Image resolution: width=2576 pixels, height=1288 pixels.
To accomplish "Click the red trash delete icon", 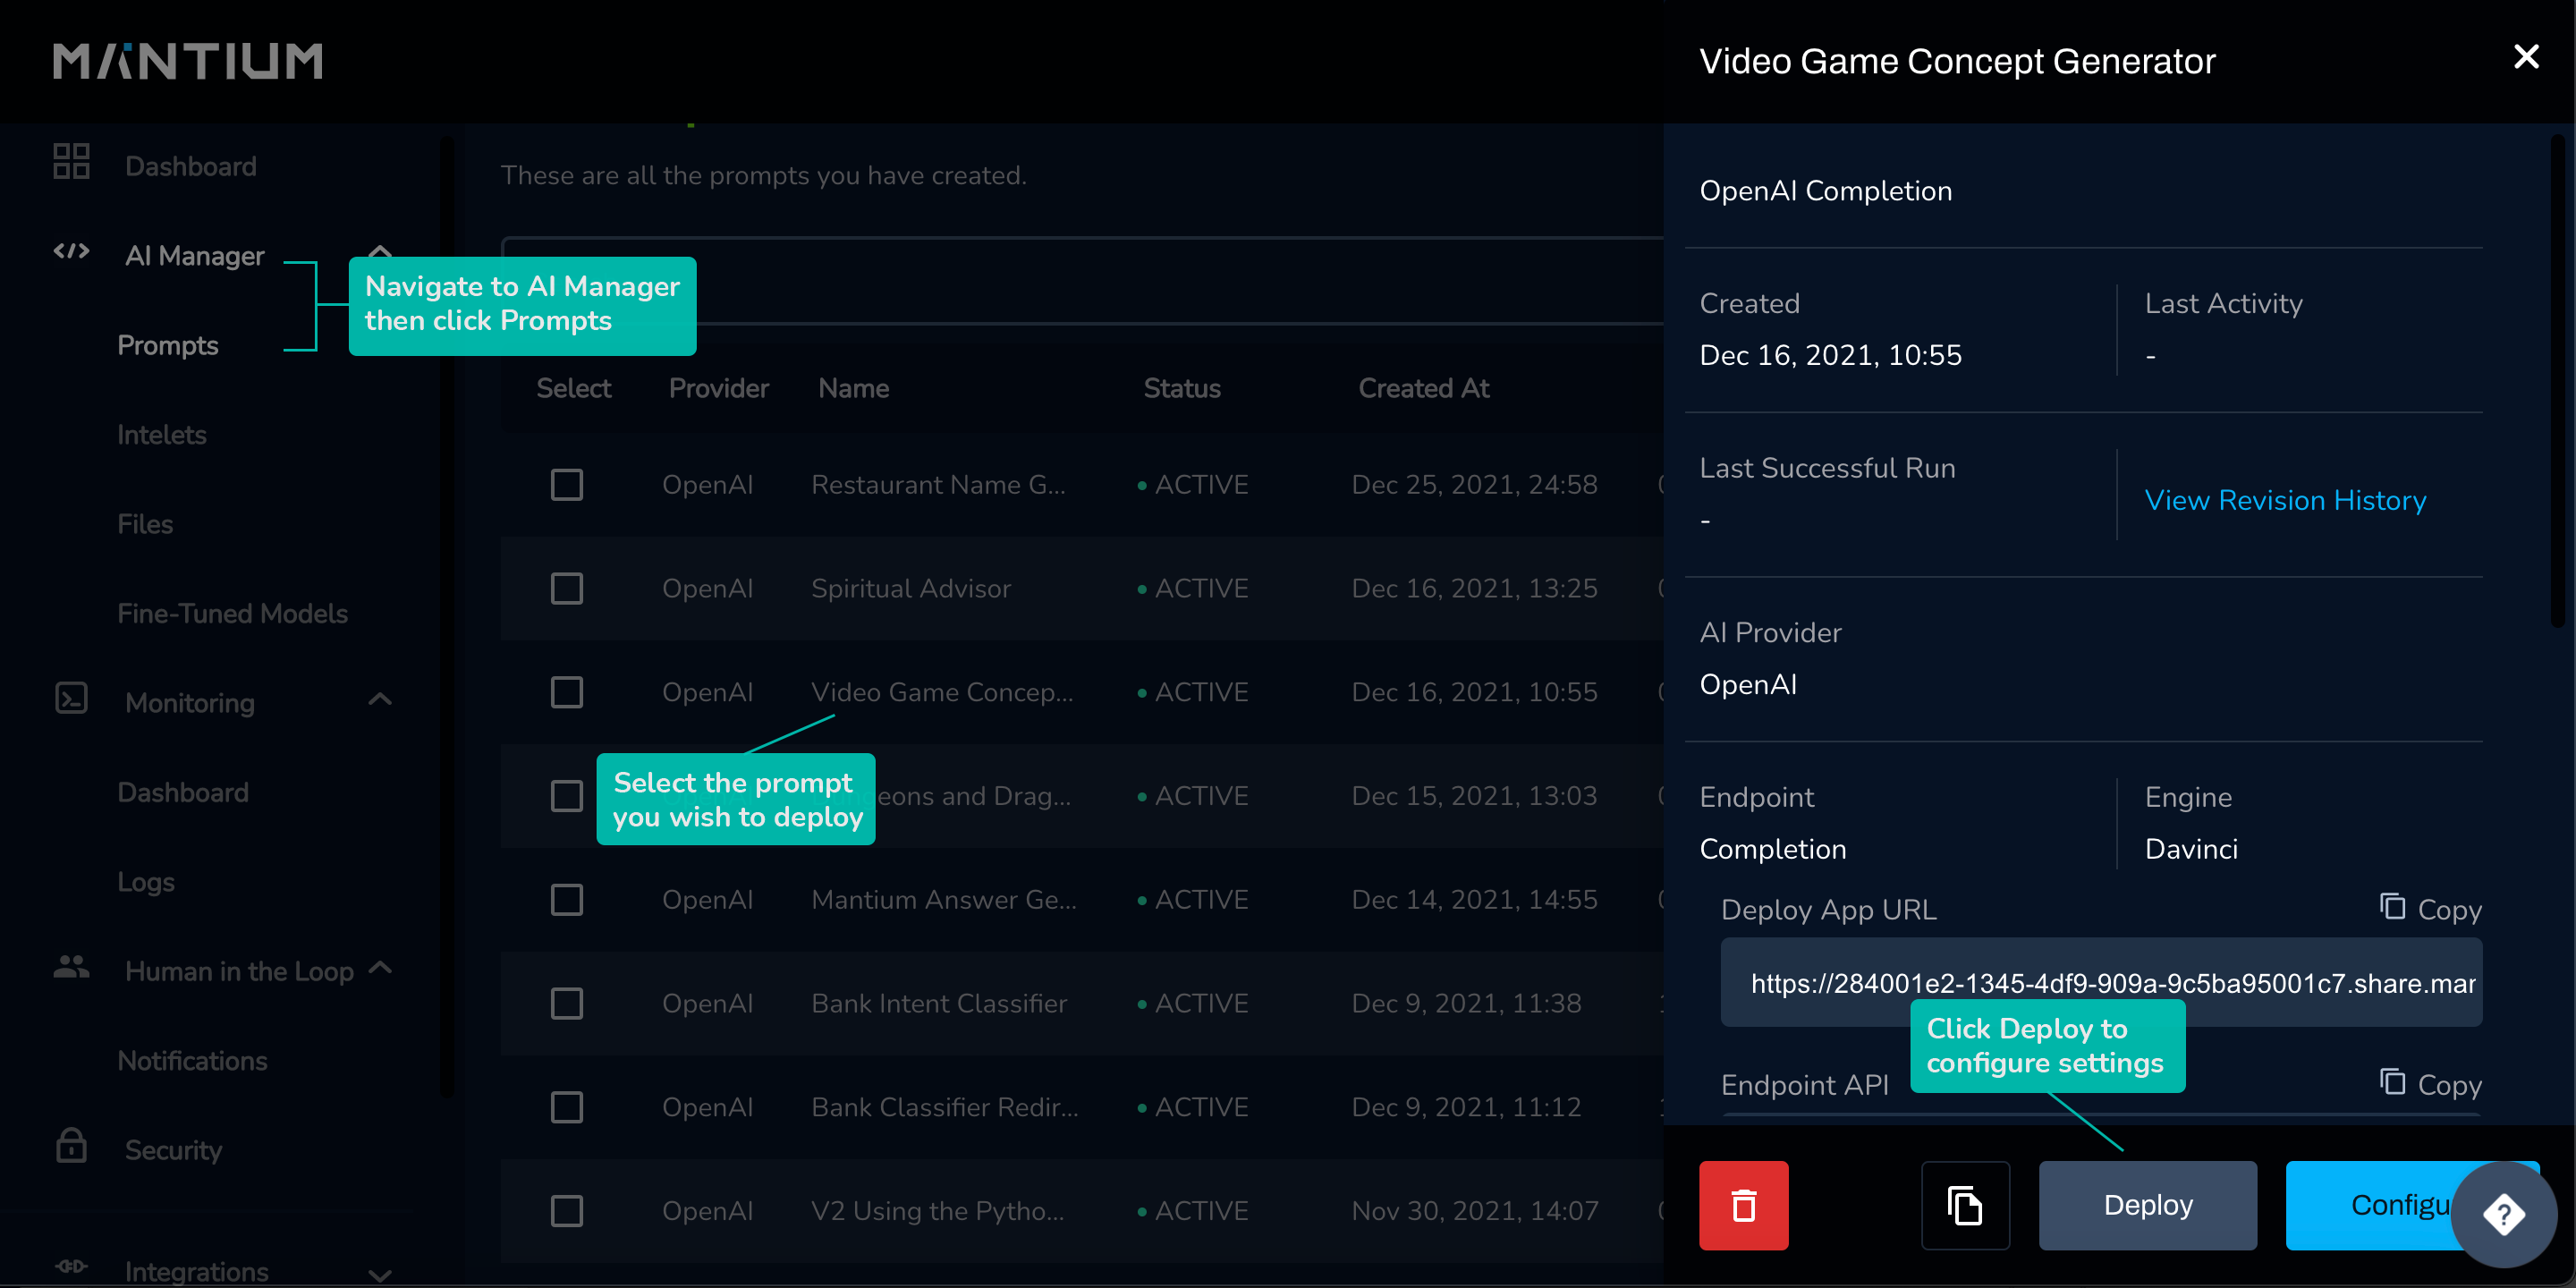I will tap(1743, 1205).
